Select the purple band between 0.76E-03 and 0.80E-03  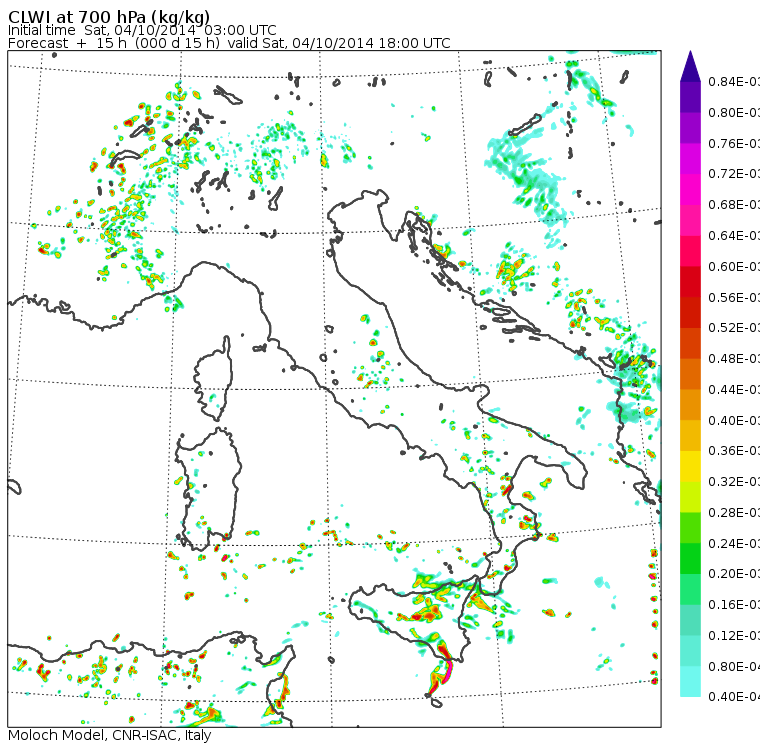690,128
